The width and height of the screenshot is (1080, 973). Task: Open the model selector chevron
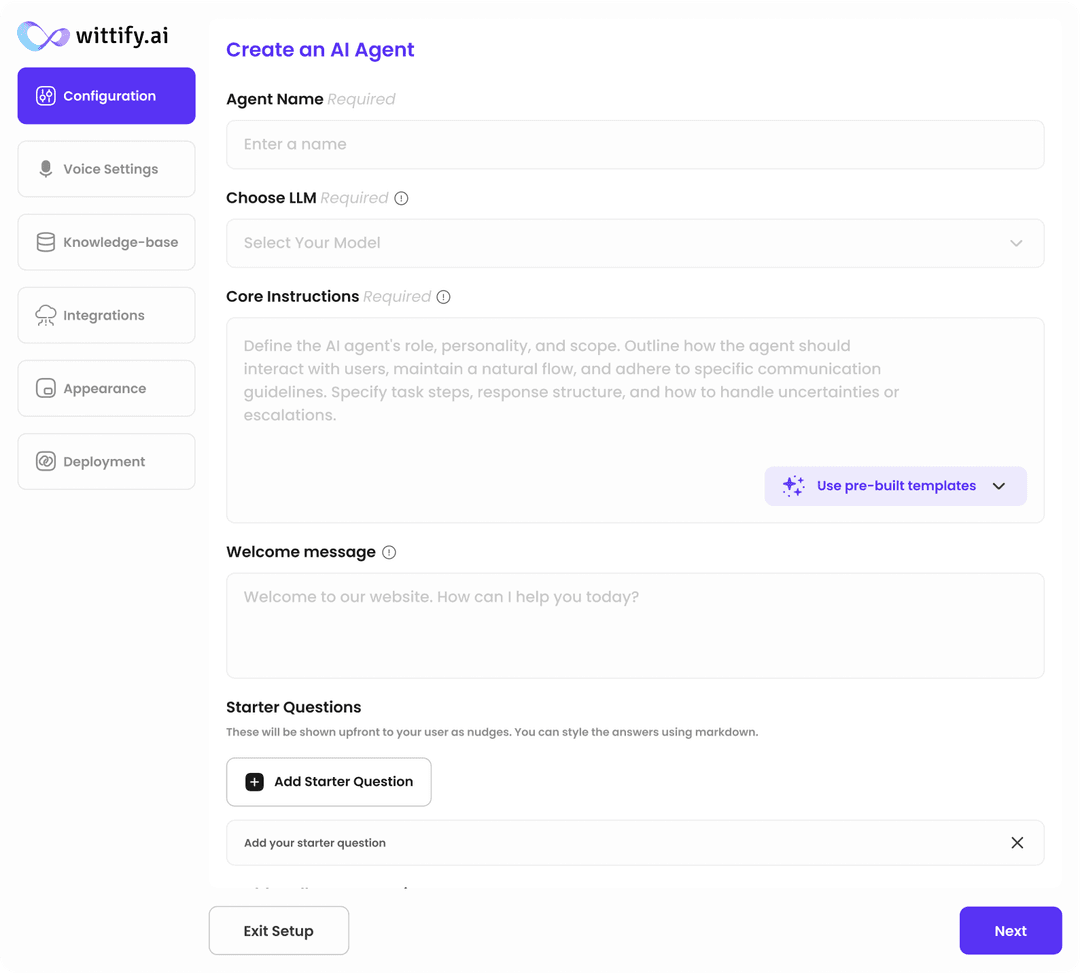1016,243
